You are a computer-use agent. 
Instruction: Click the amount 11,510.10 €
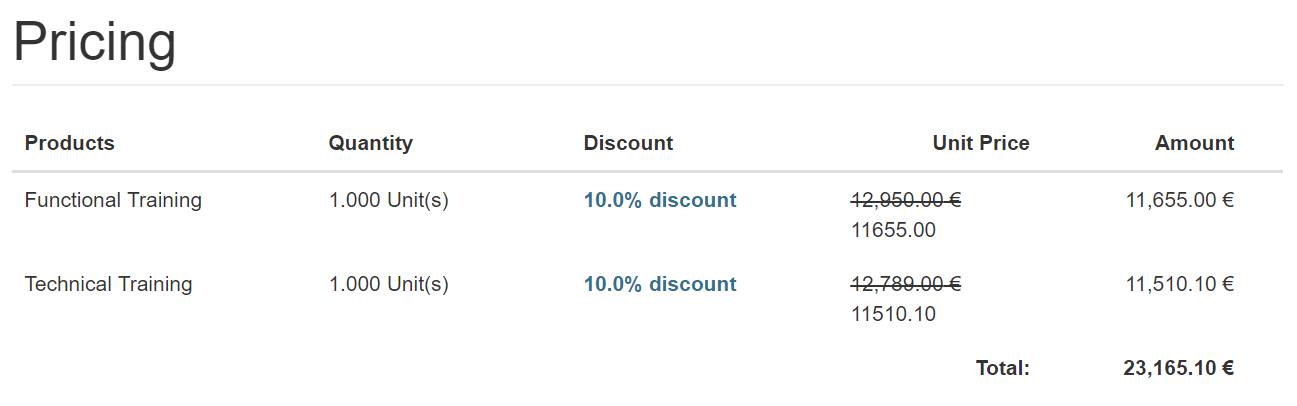[1179, 284]
